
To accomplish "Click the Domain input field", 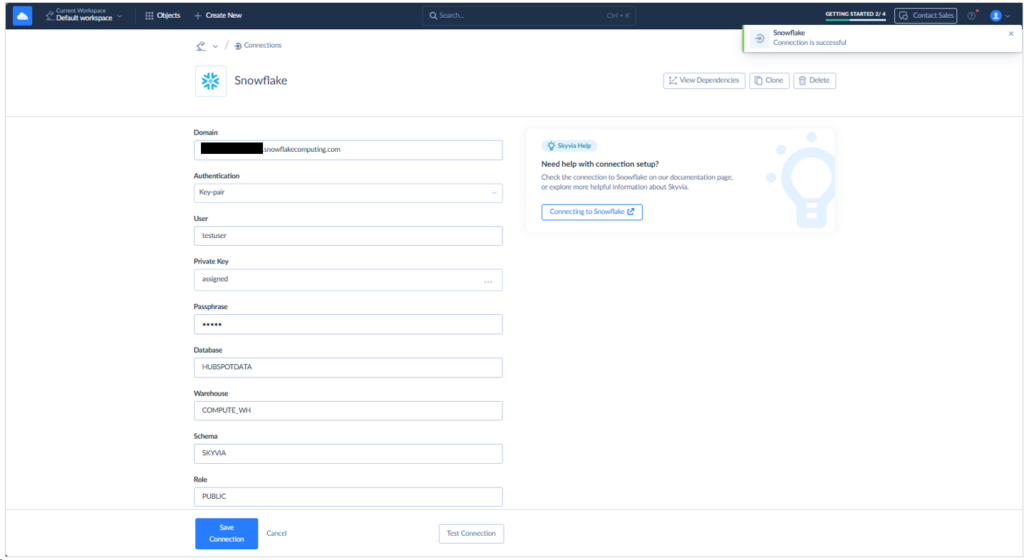I will click(x=348, y=149).
